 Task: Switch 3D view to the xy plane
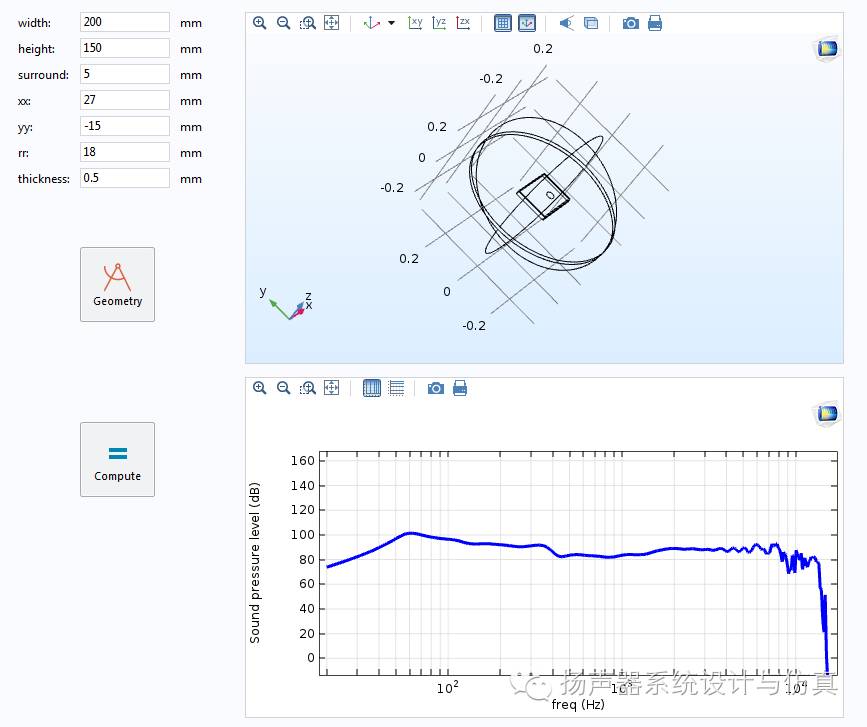(415, 23)
